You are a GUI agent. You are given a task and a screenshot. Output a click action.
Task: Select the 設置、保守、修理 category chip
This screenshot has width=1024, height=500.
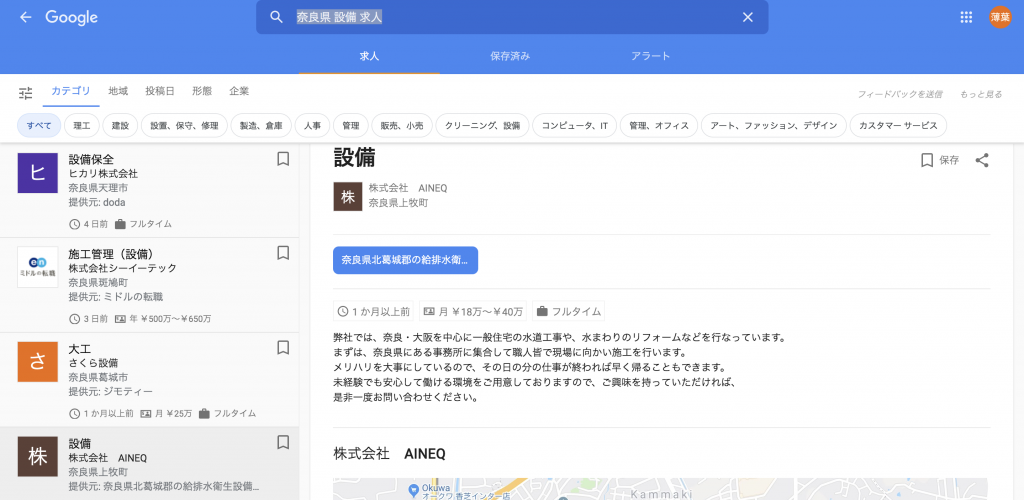click(184, 125)
